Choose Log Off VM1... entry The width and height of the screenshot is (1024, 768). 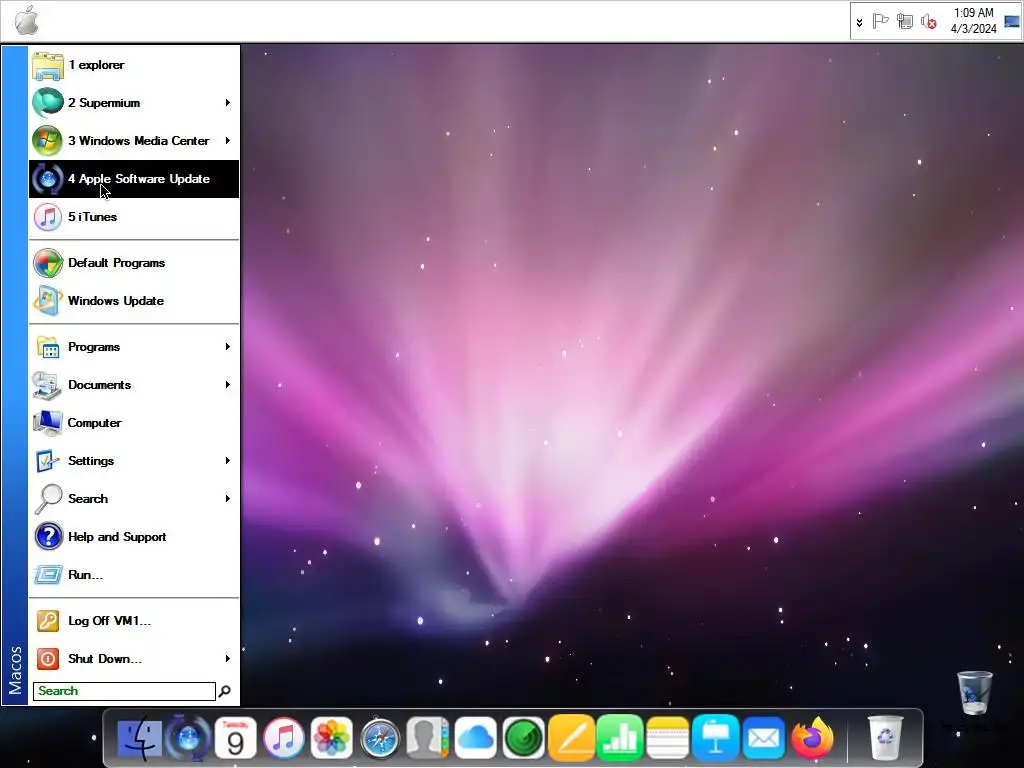pyautogui.click(x=134, y=620)
